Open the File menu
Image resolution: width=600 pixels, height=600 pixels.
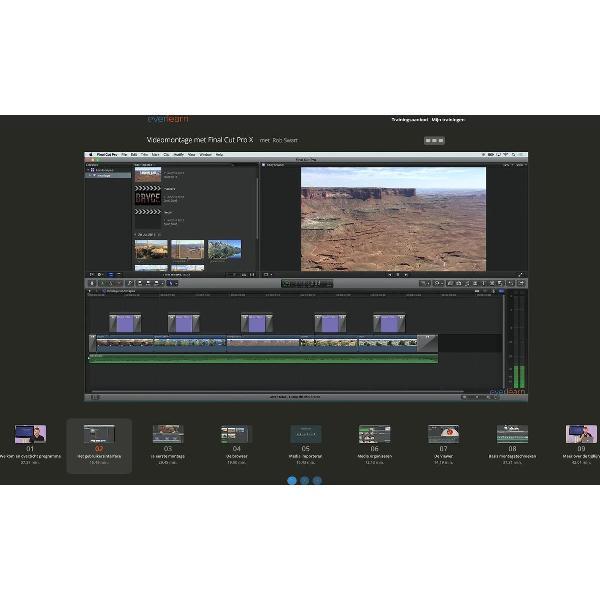click(124, 155)
